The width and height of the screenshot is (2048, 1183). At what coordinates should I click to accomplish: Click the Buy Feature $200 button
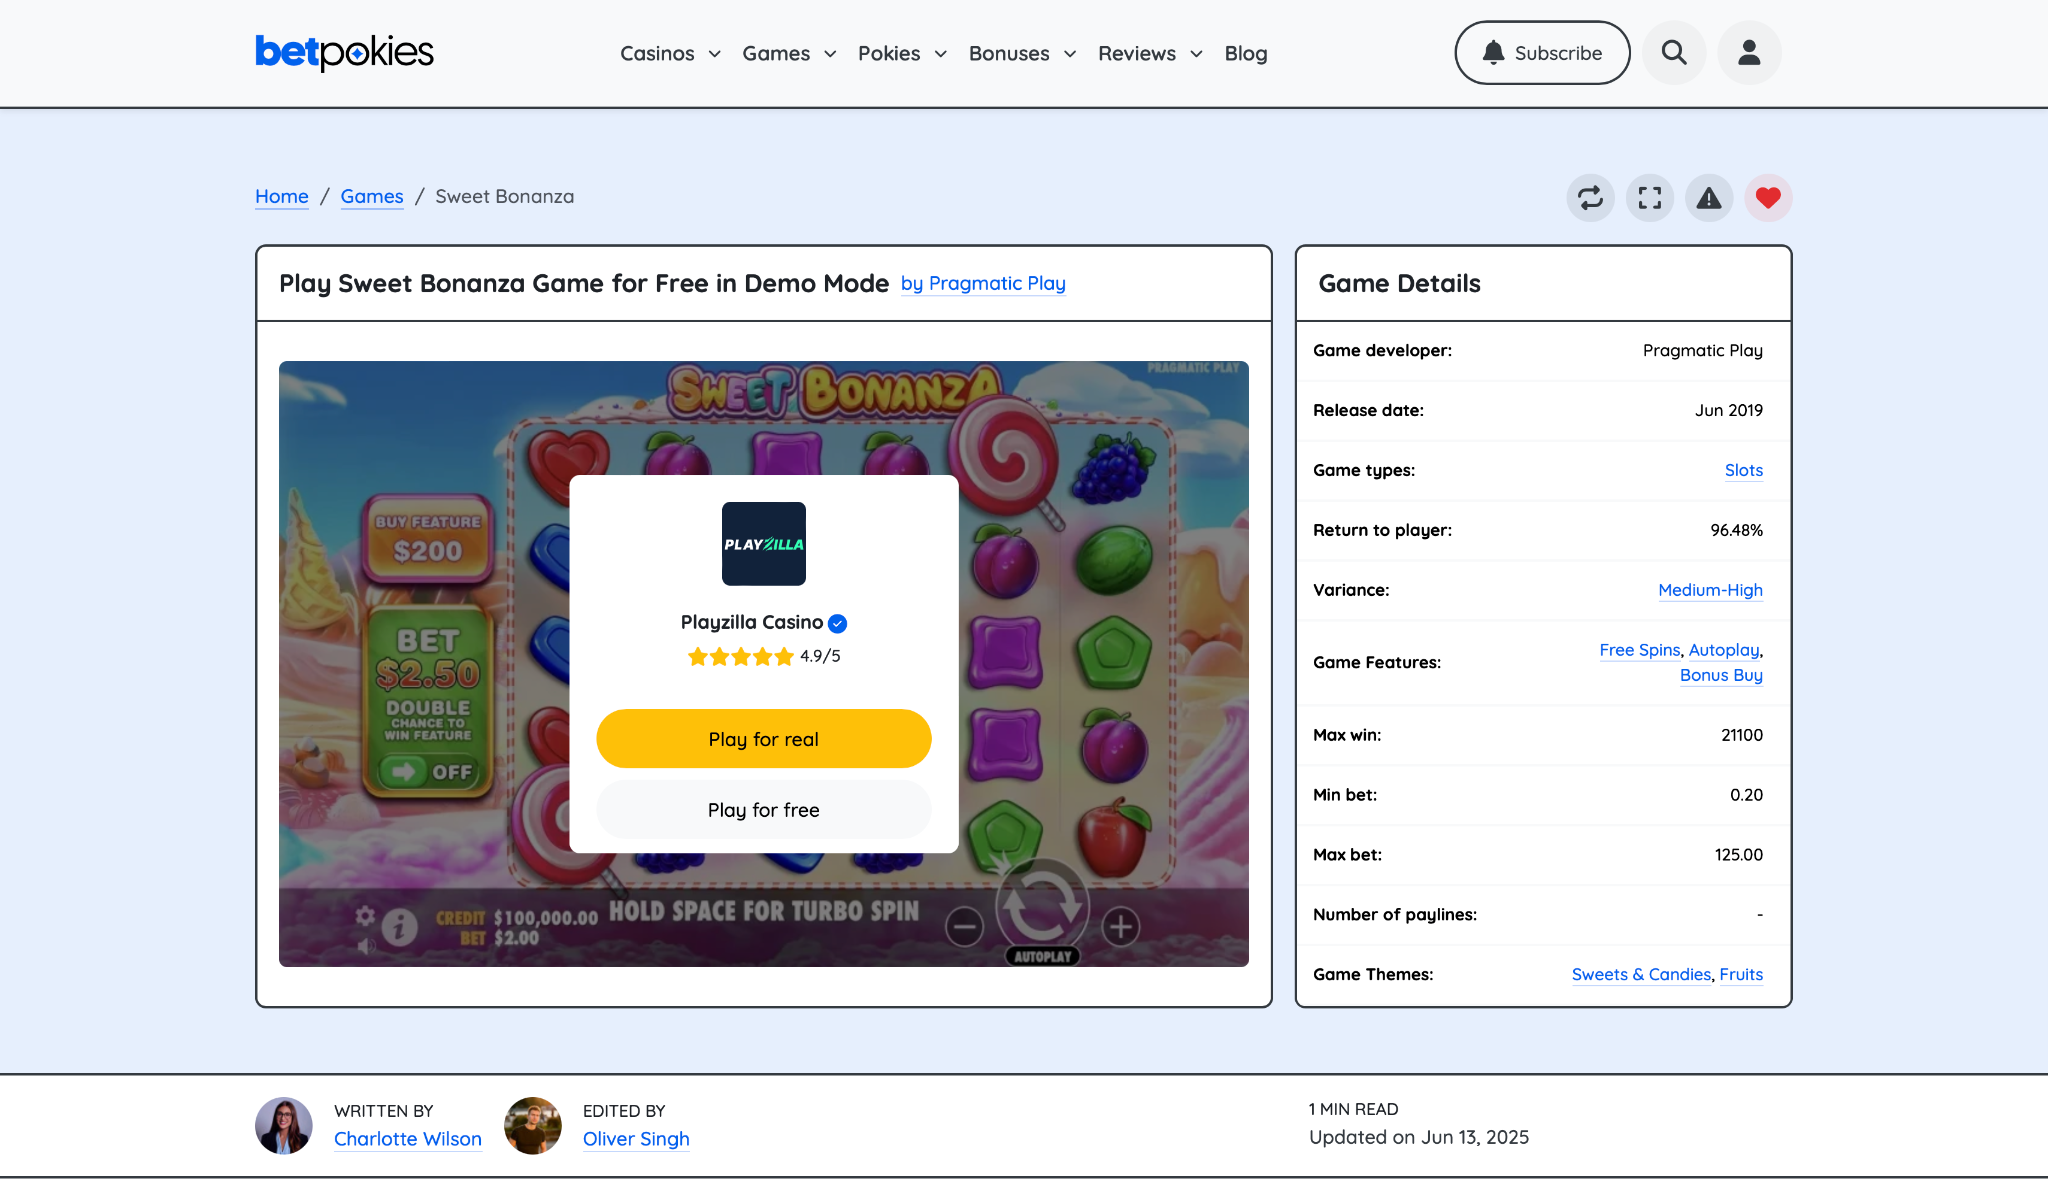click(428, 539)
